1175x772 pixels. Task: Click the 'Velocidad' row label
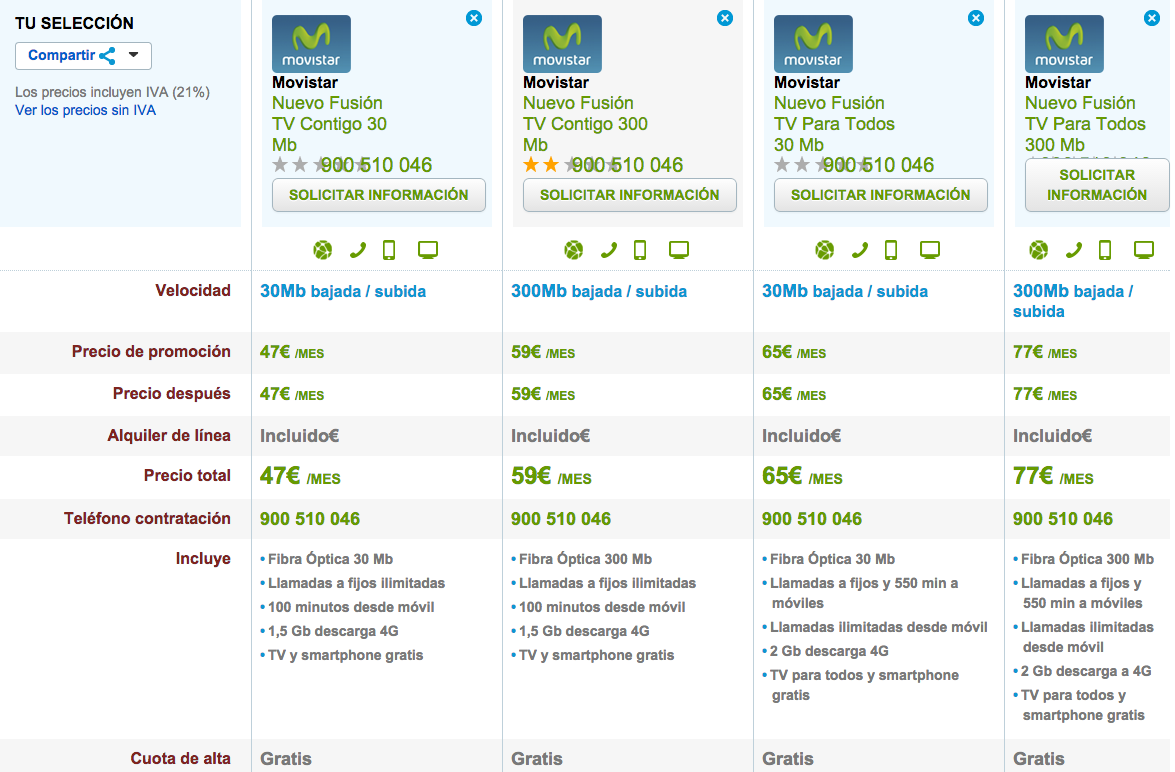point(193,291)
